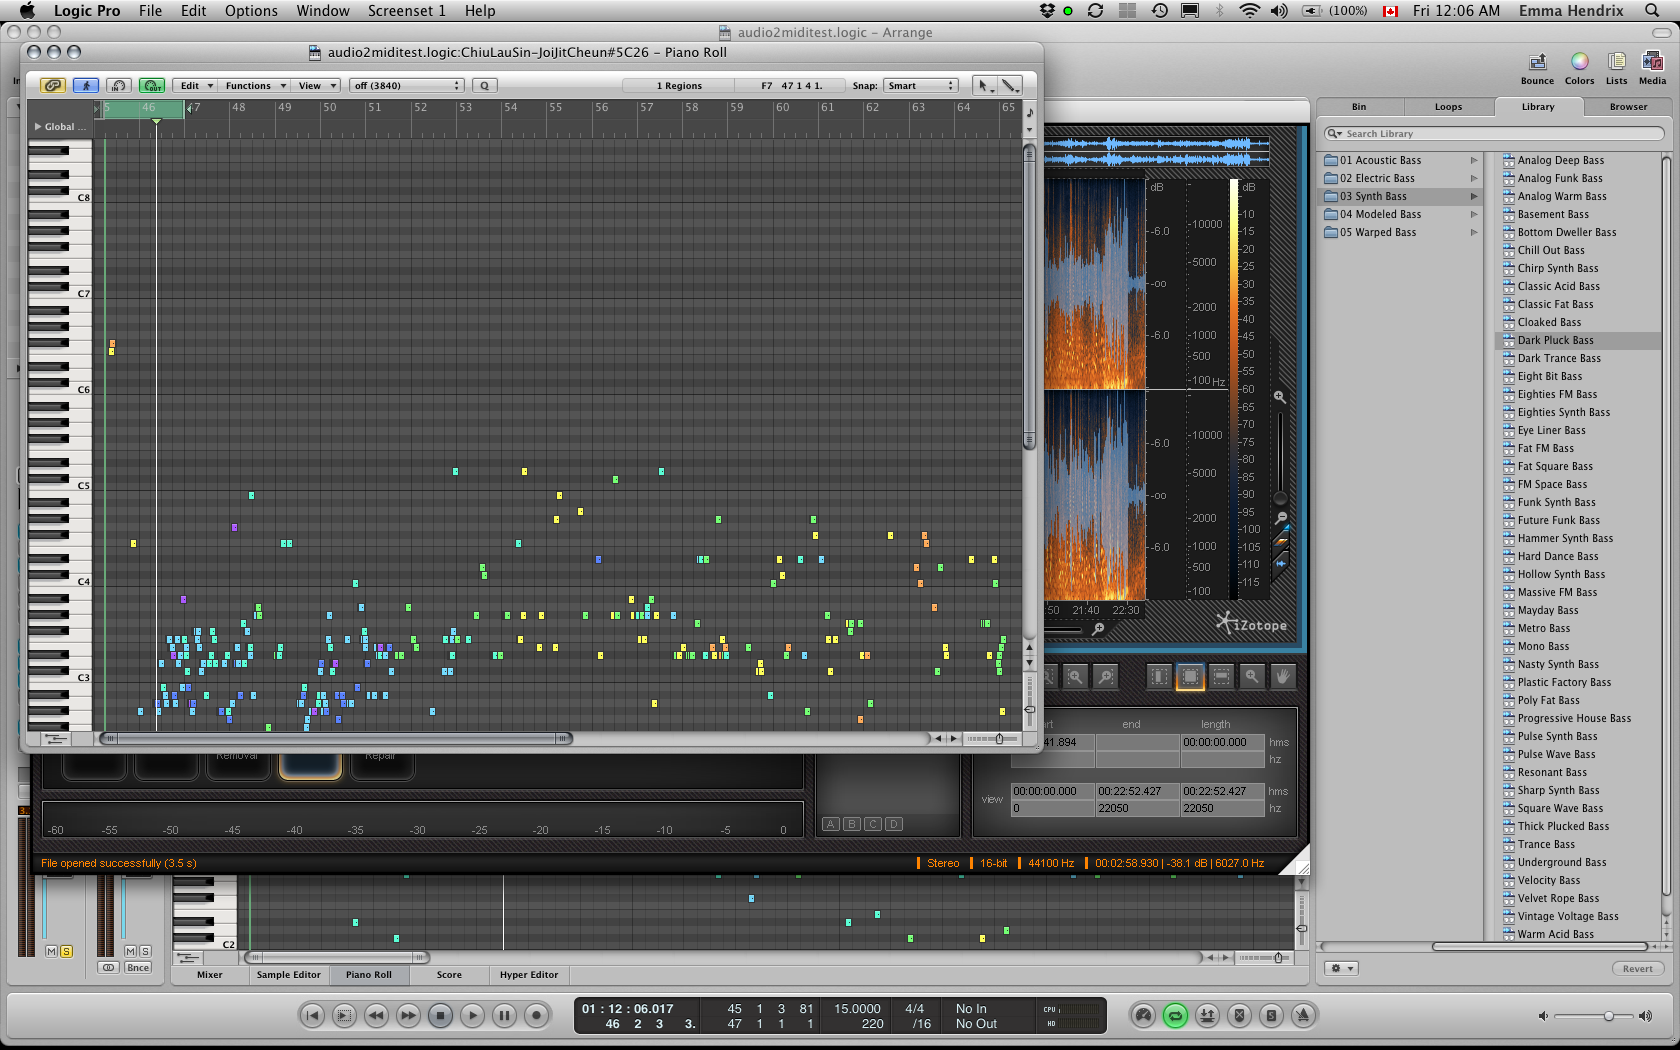
Task: Open the Functions menu in Piano Roll
Action: click(x=255, y=86)
